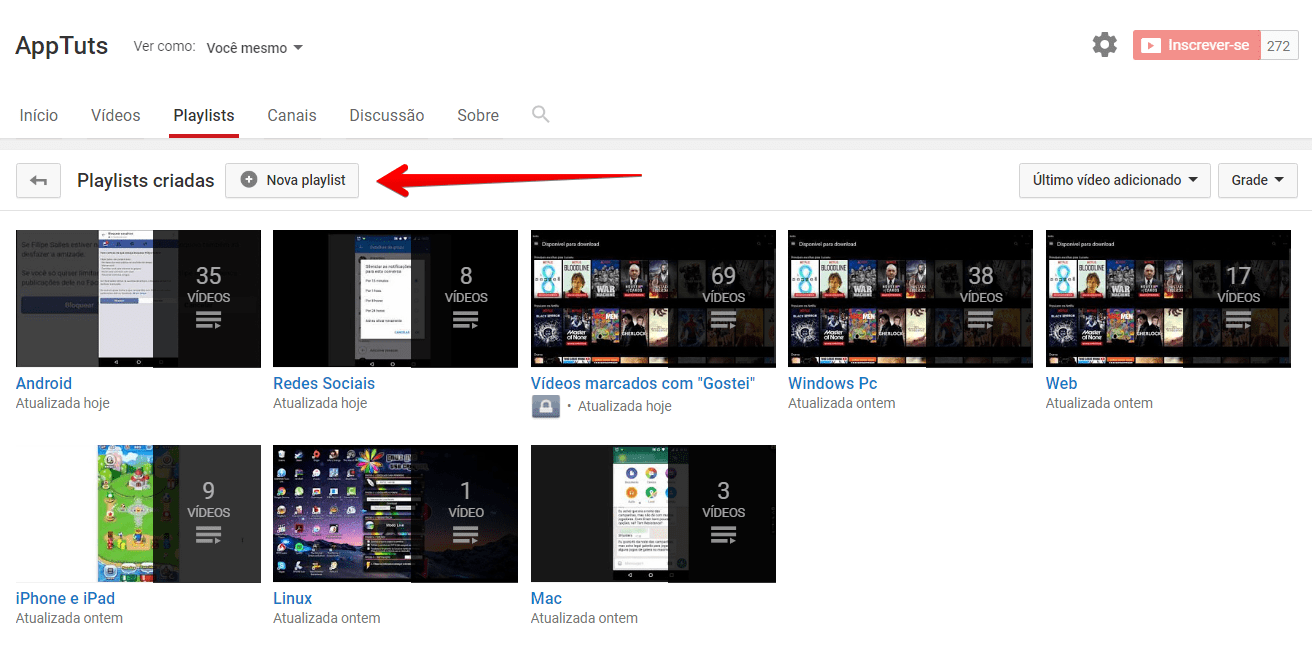This screenshot has width=1312, height=647.
Task: Click the playlist icon on Android thumbnail
Action: coord(208,320)
